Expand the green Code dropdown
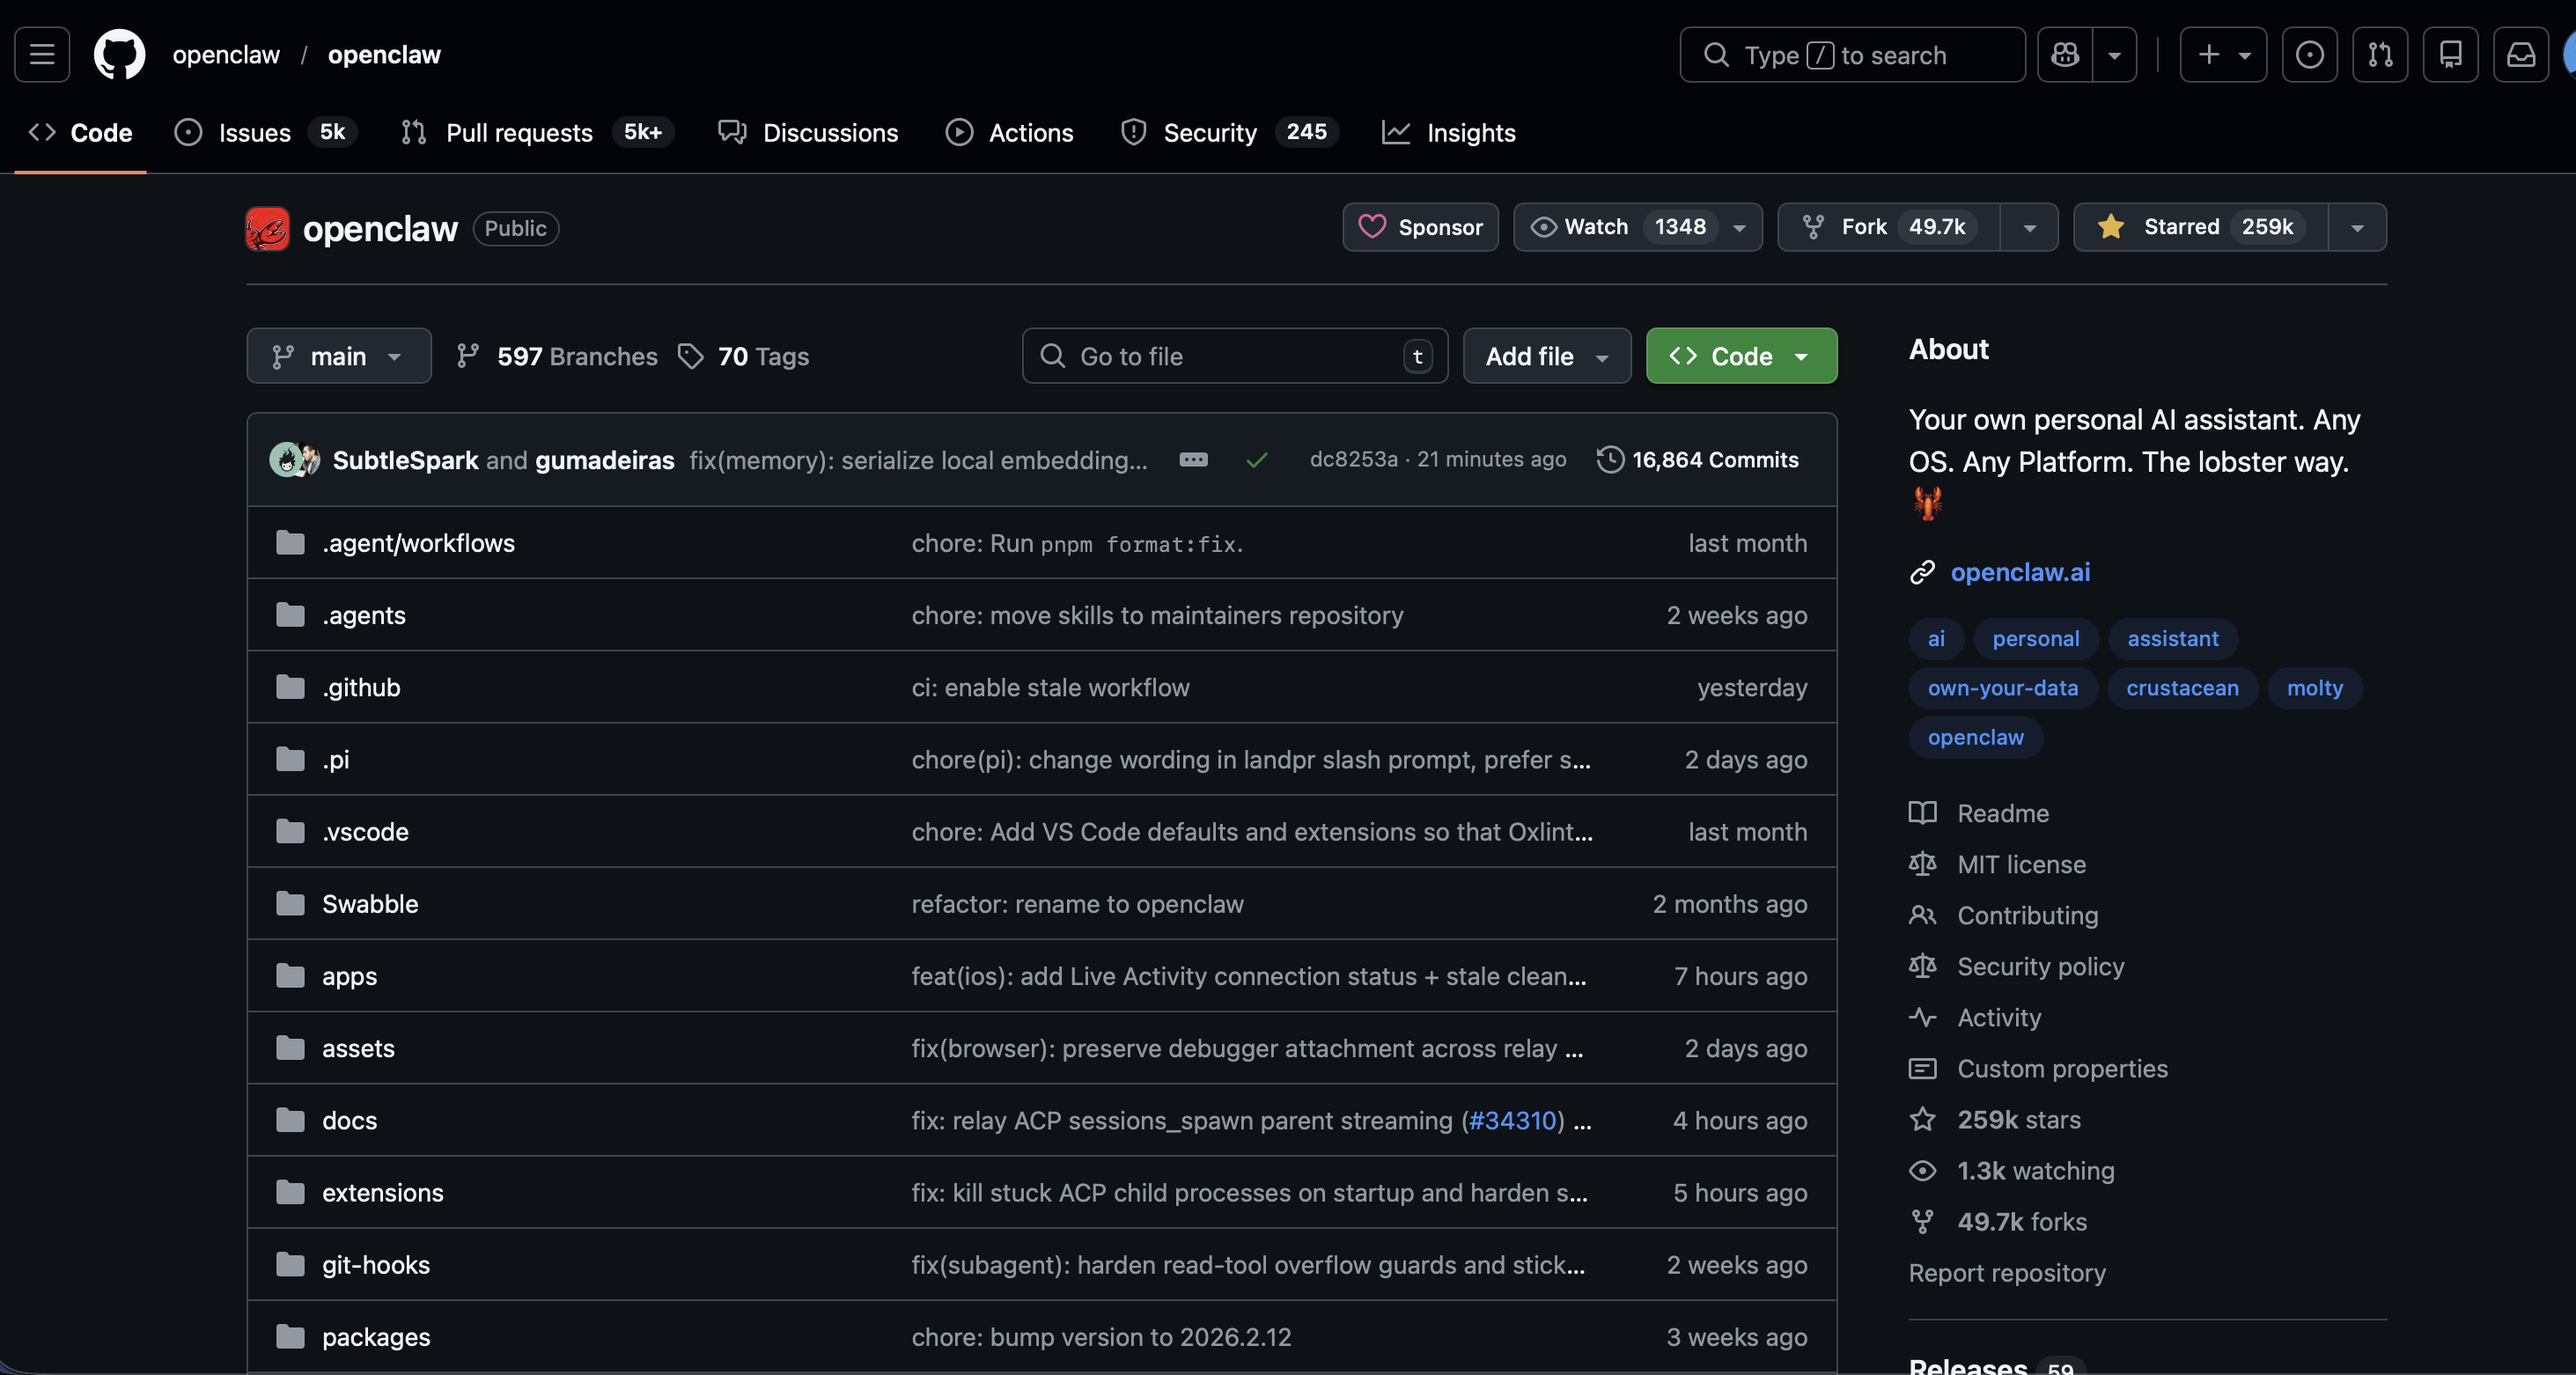Viewport: 2576px width, 1375px height. [x=1741, y=356]
